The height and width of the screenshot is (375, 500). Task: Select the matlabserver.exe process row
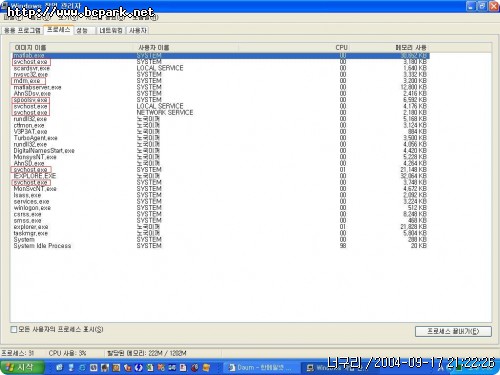coord(220,87)
